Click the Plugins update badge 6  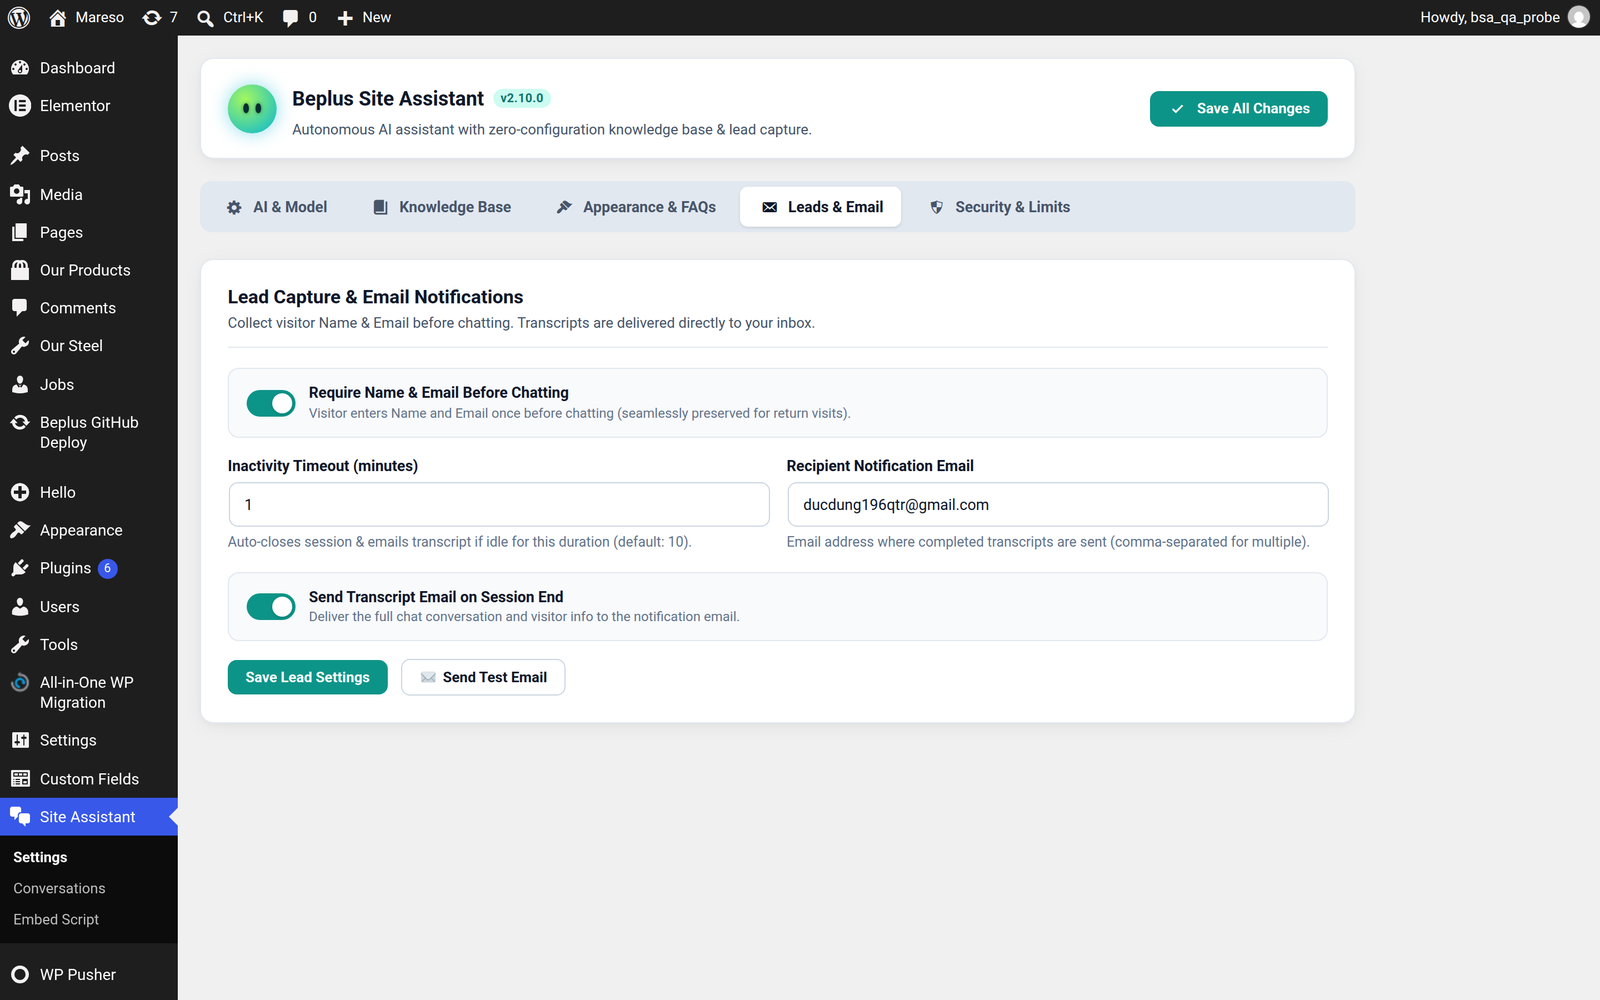tap(108, 568)
